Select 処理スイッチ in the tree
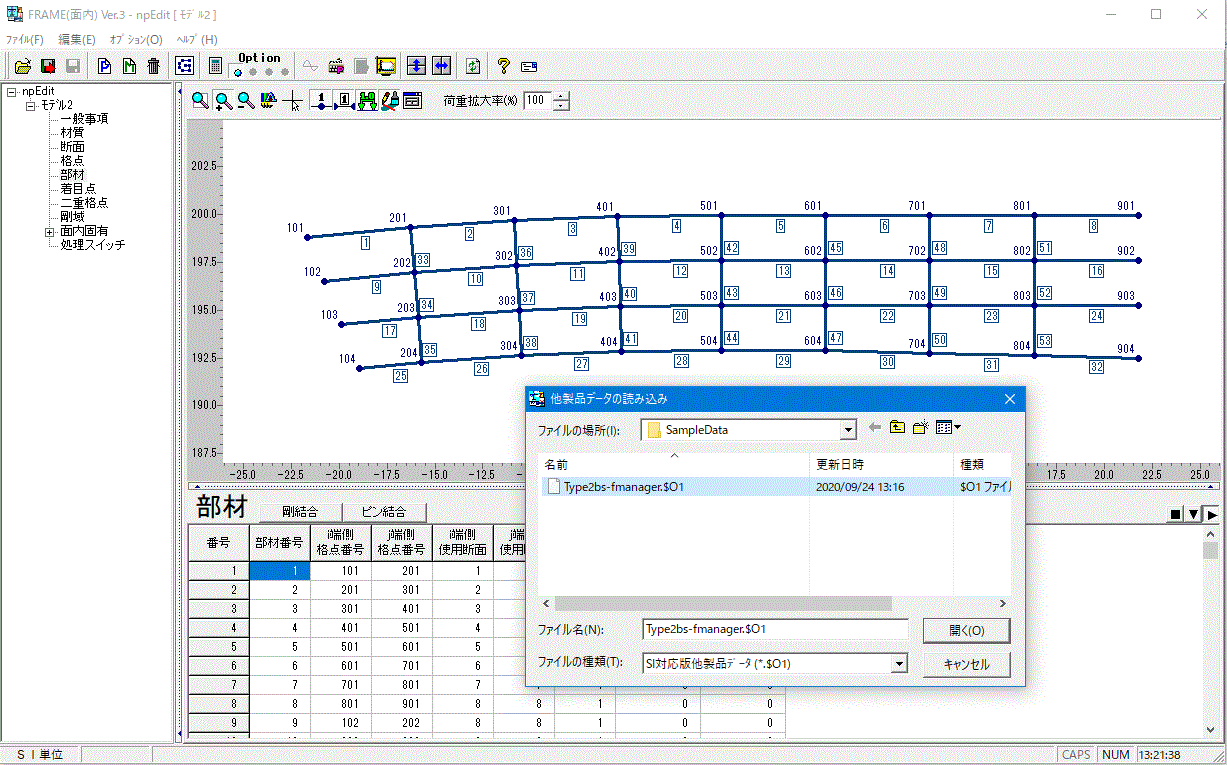Image resolution: width=1227 pixels, height=765 pixels. 92,244
